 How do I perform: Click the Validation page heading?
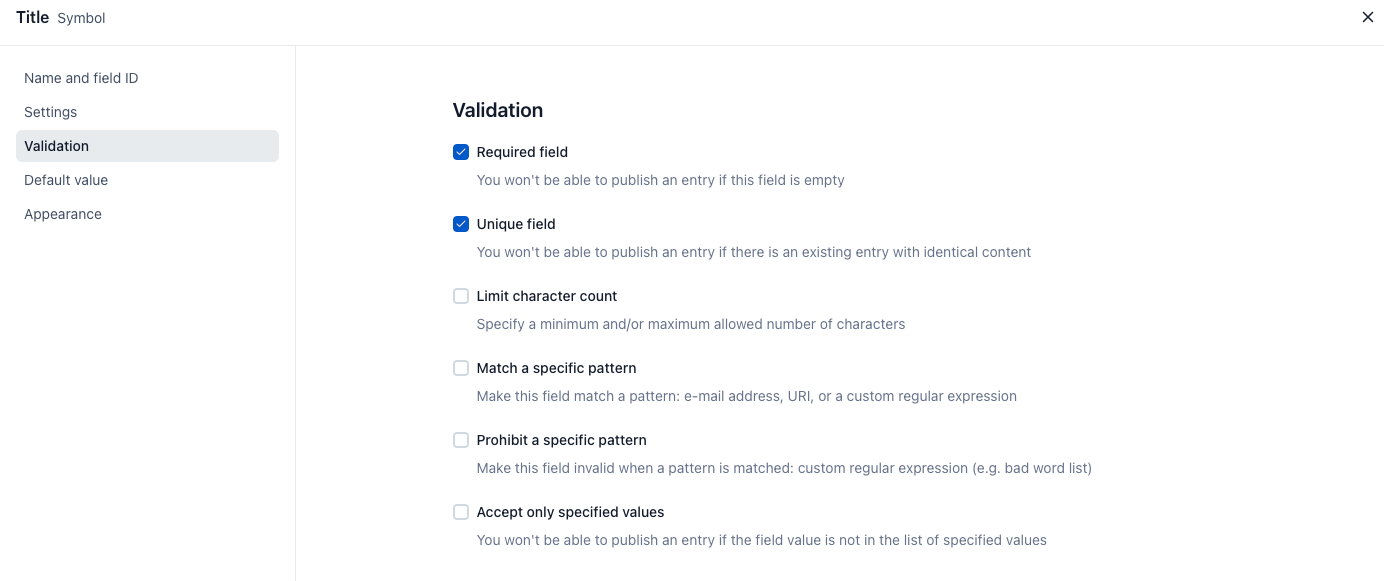point(497,110)
